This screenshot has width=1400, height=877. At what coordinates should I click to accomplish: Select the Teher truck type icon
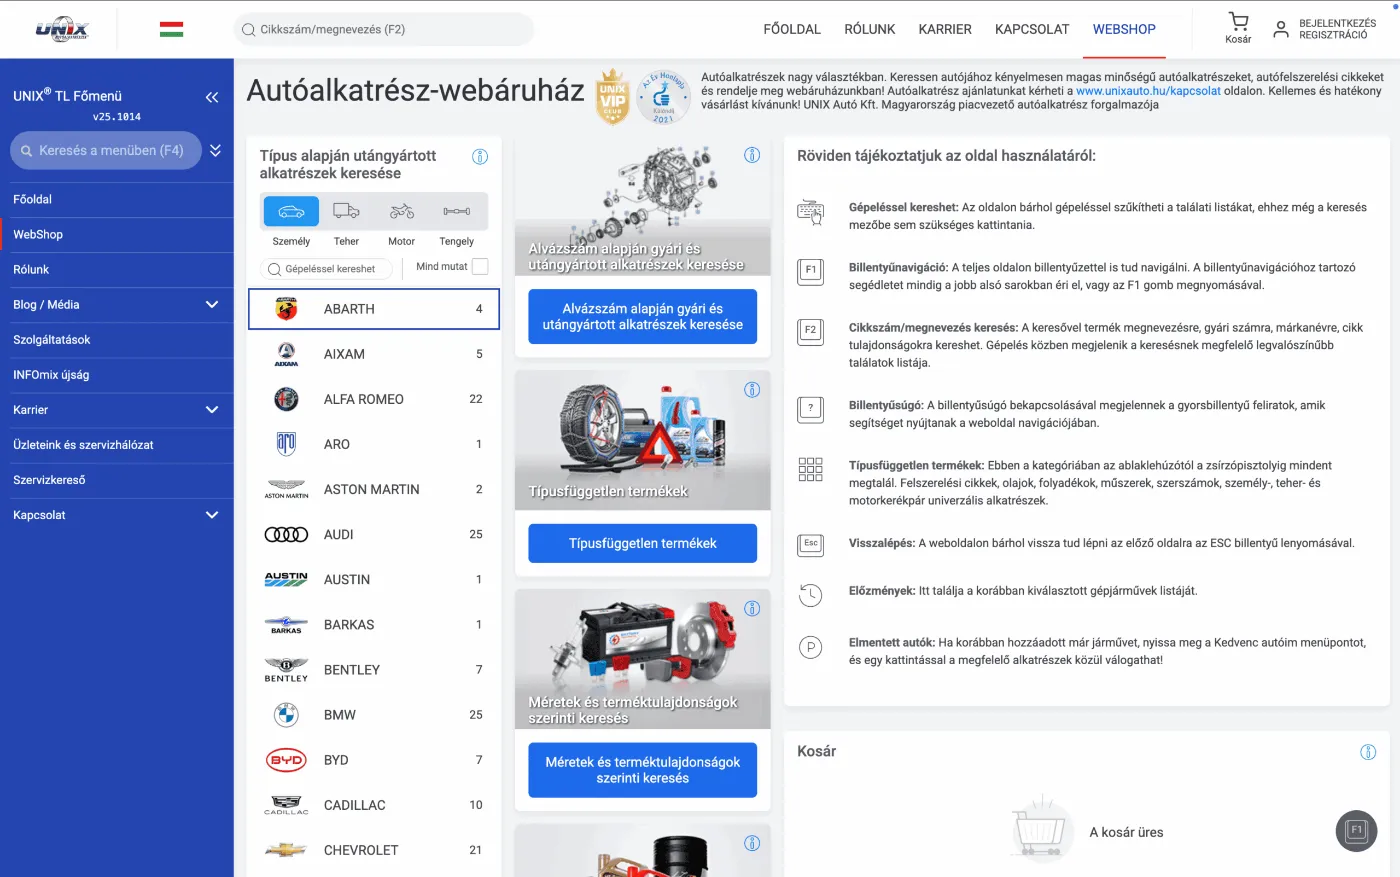[346, 211]
